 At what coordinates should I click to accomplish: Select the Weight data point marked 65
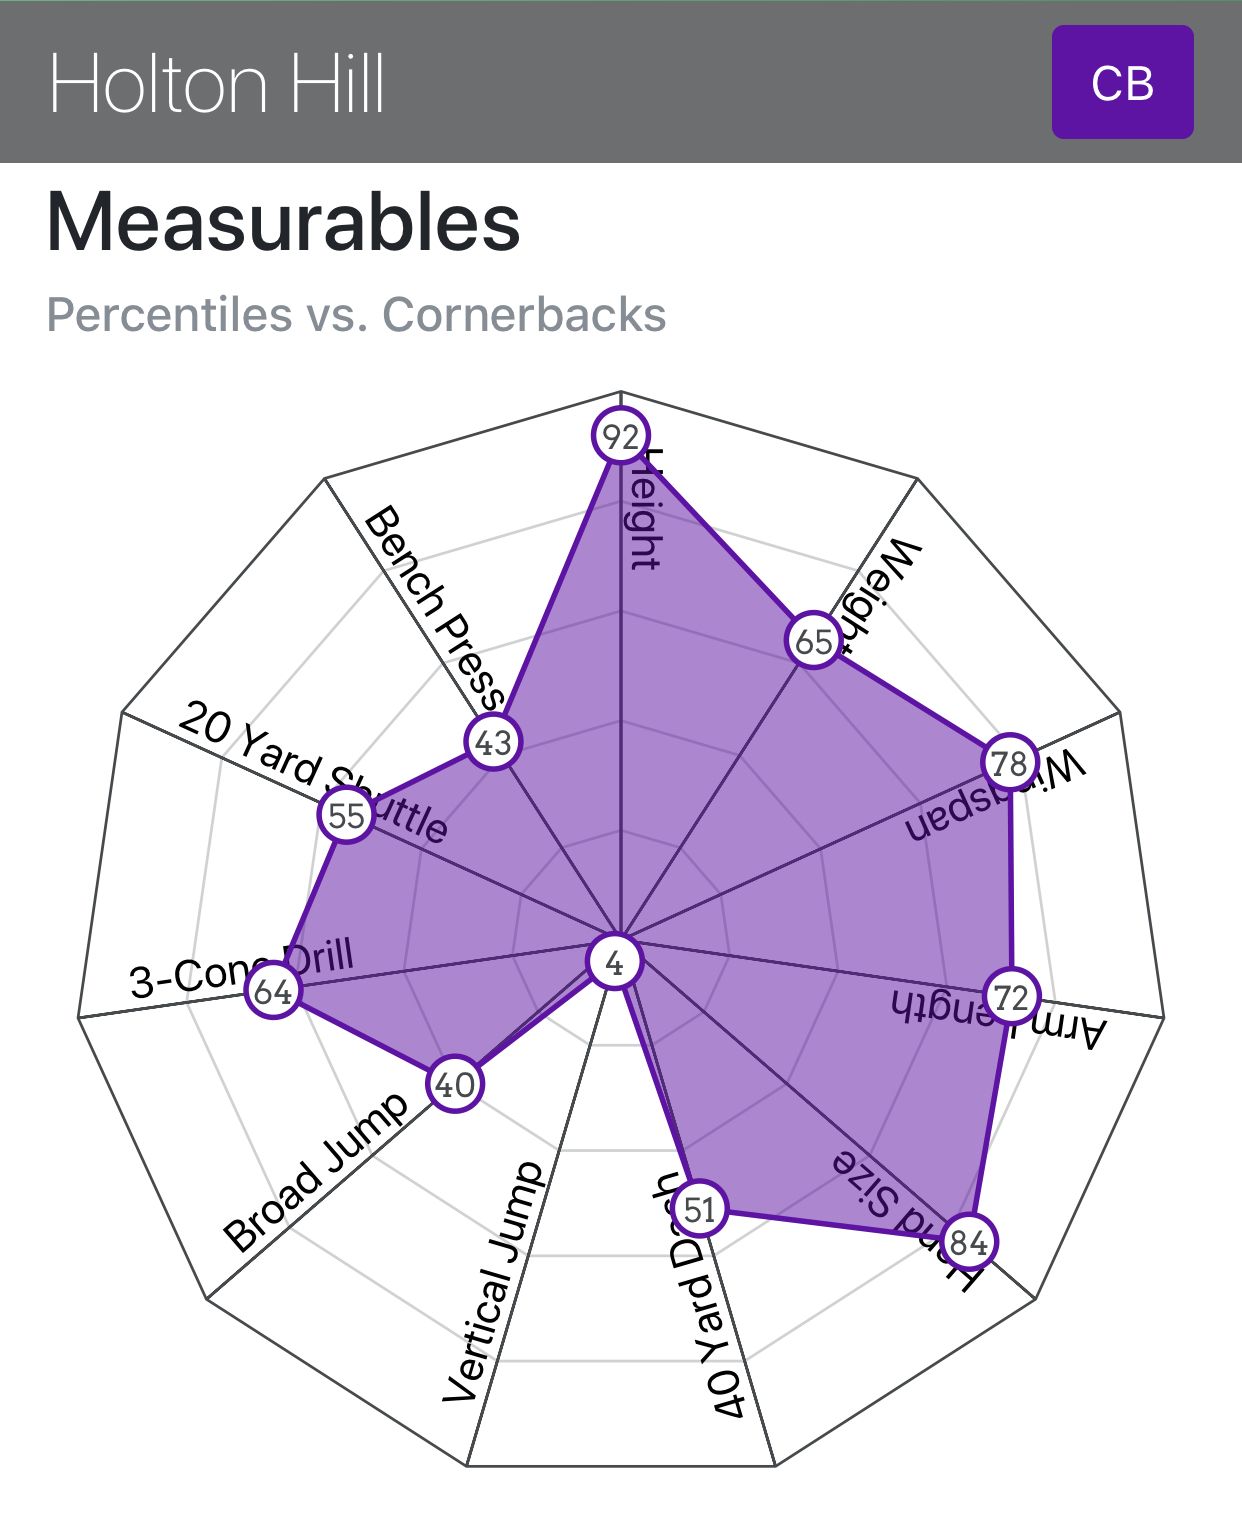click(814, 641)
